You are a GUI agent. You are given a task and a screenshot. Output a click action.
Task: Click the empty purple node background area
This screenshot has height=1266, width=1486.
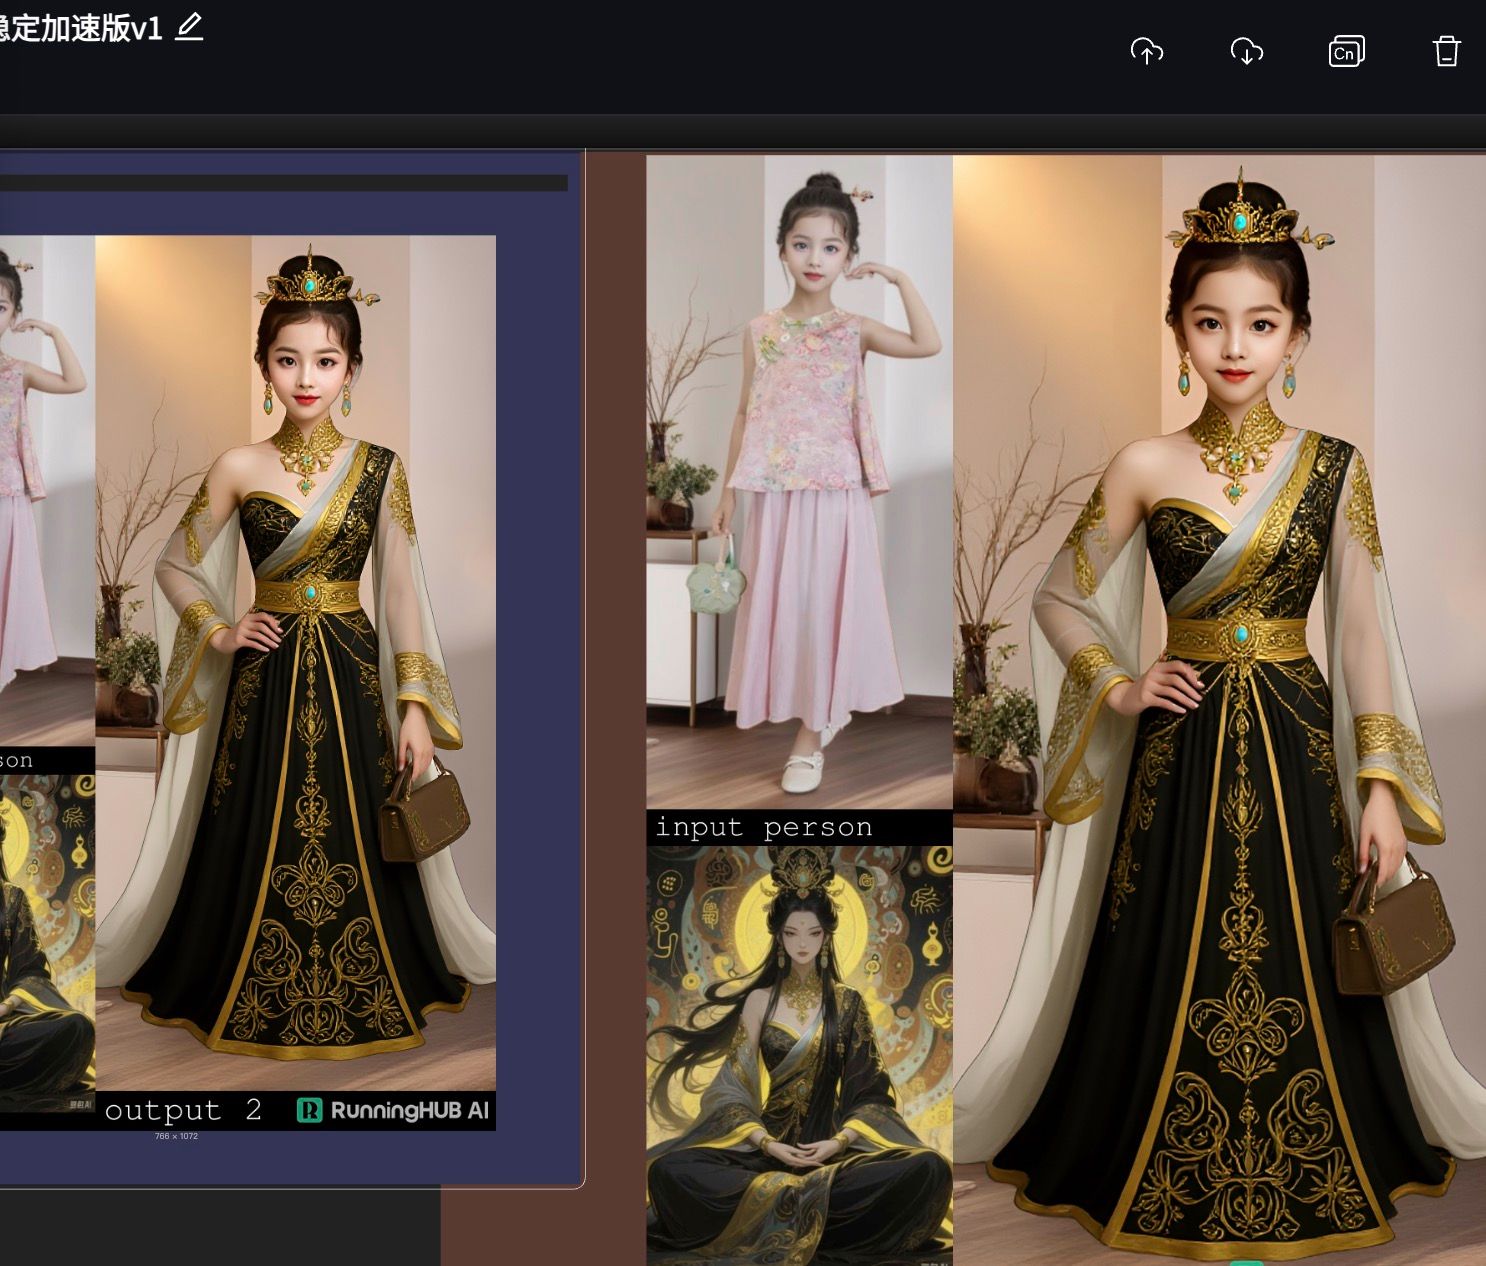coord(540,700)
